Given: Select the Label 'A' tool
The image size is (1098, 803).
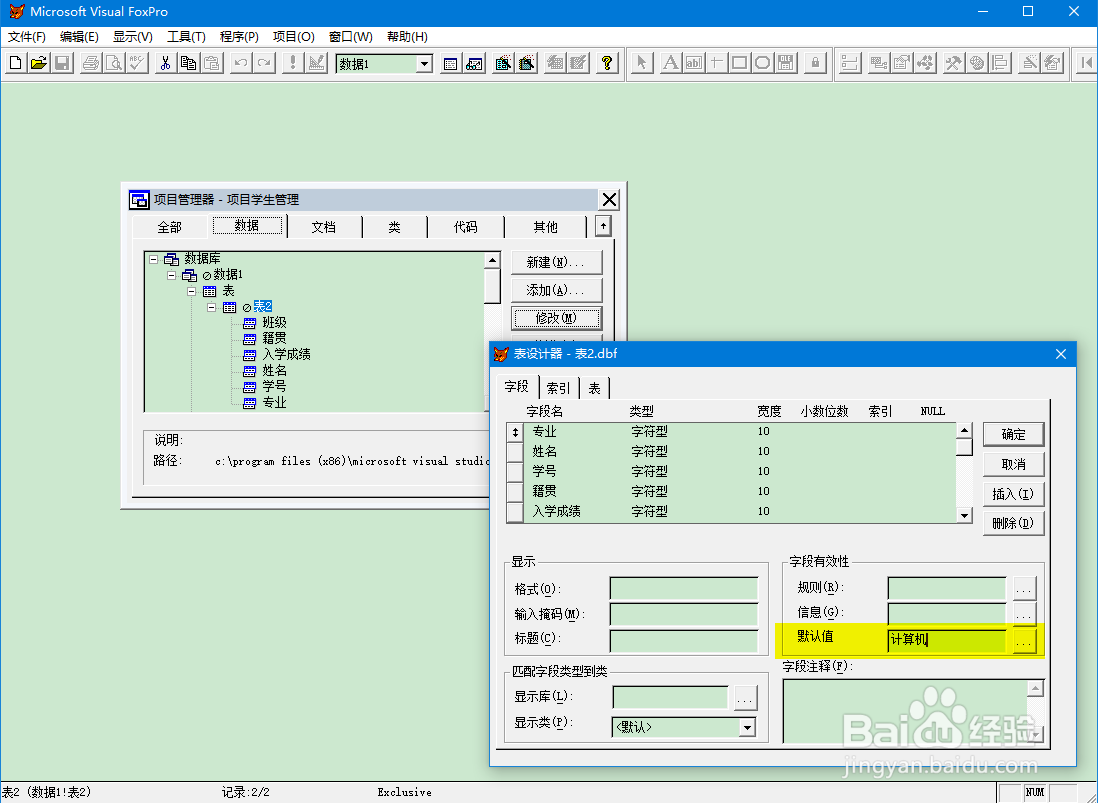Looking at the screenshot, I should (670, 63).
